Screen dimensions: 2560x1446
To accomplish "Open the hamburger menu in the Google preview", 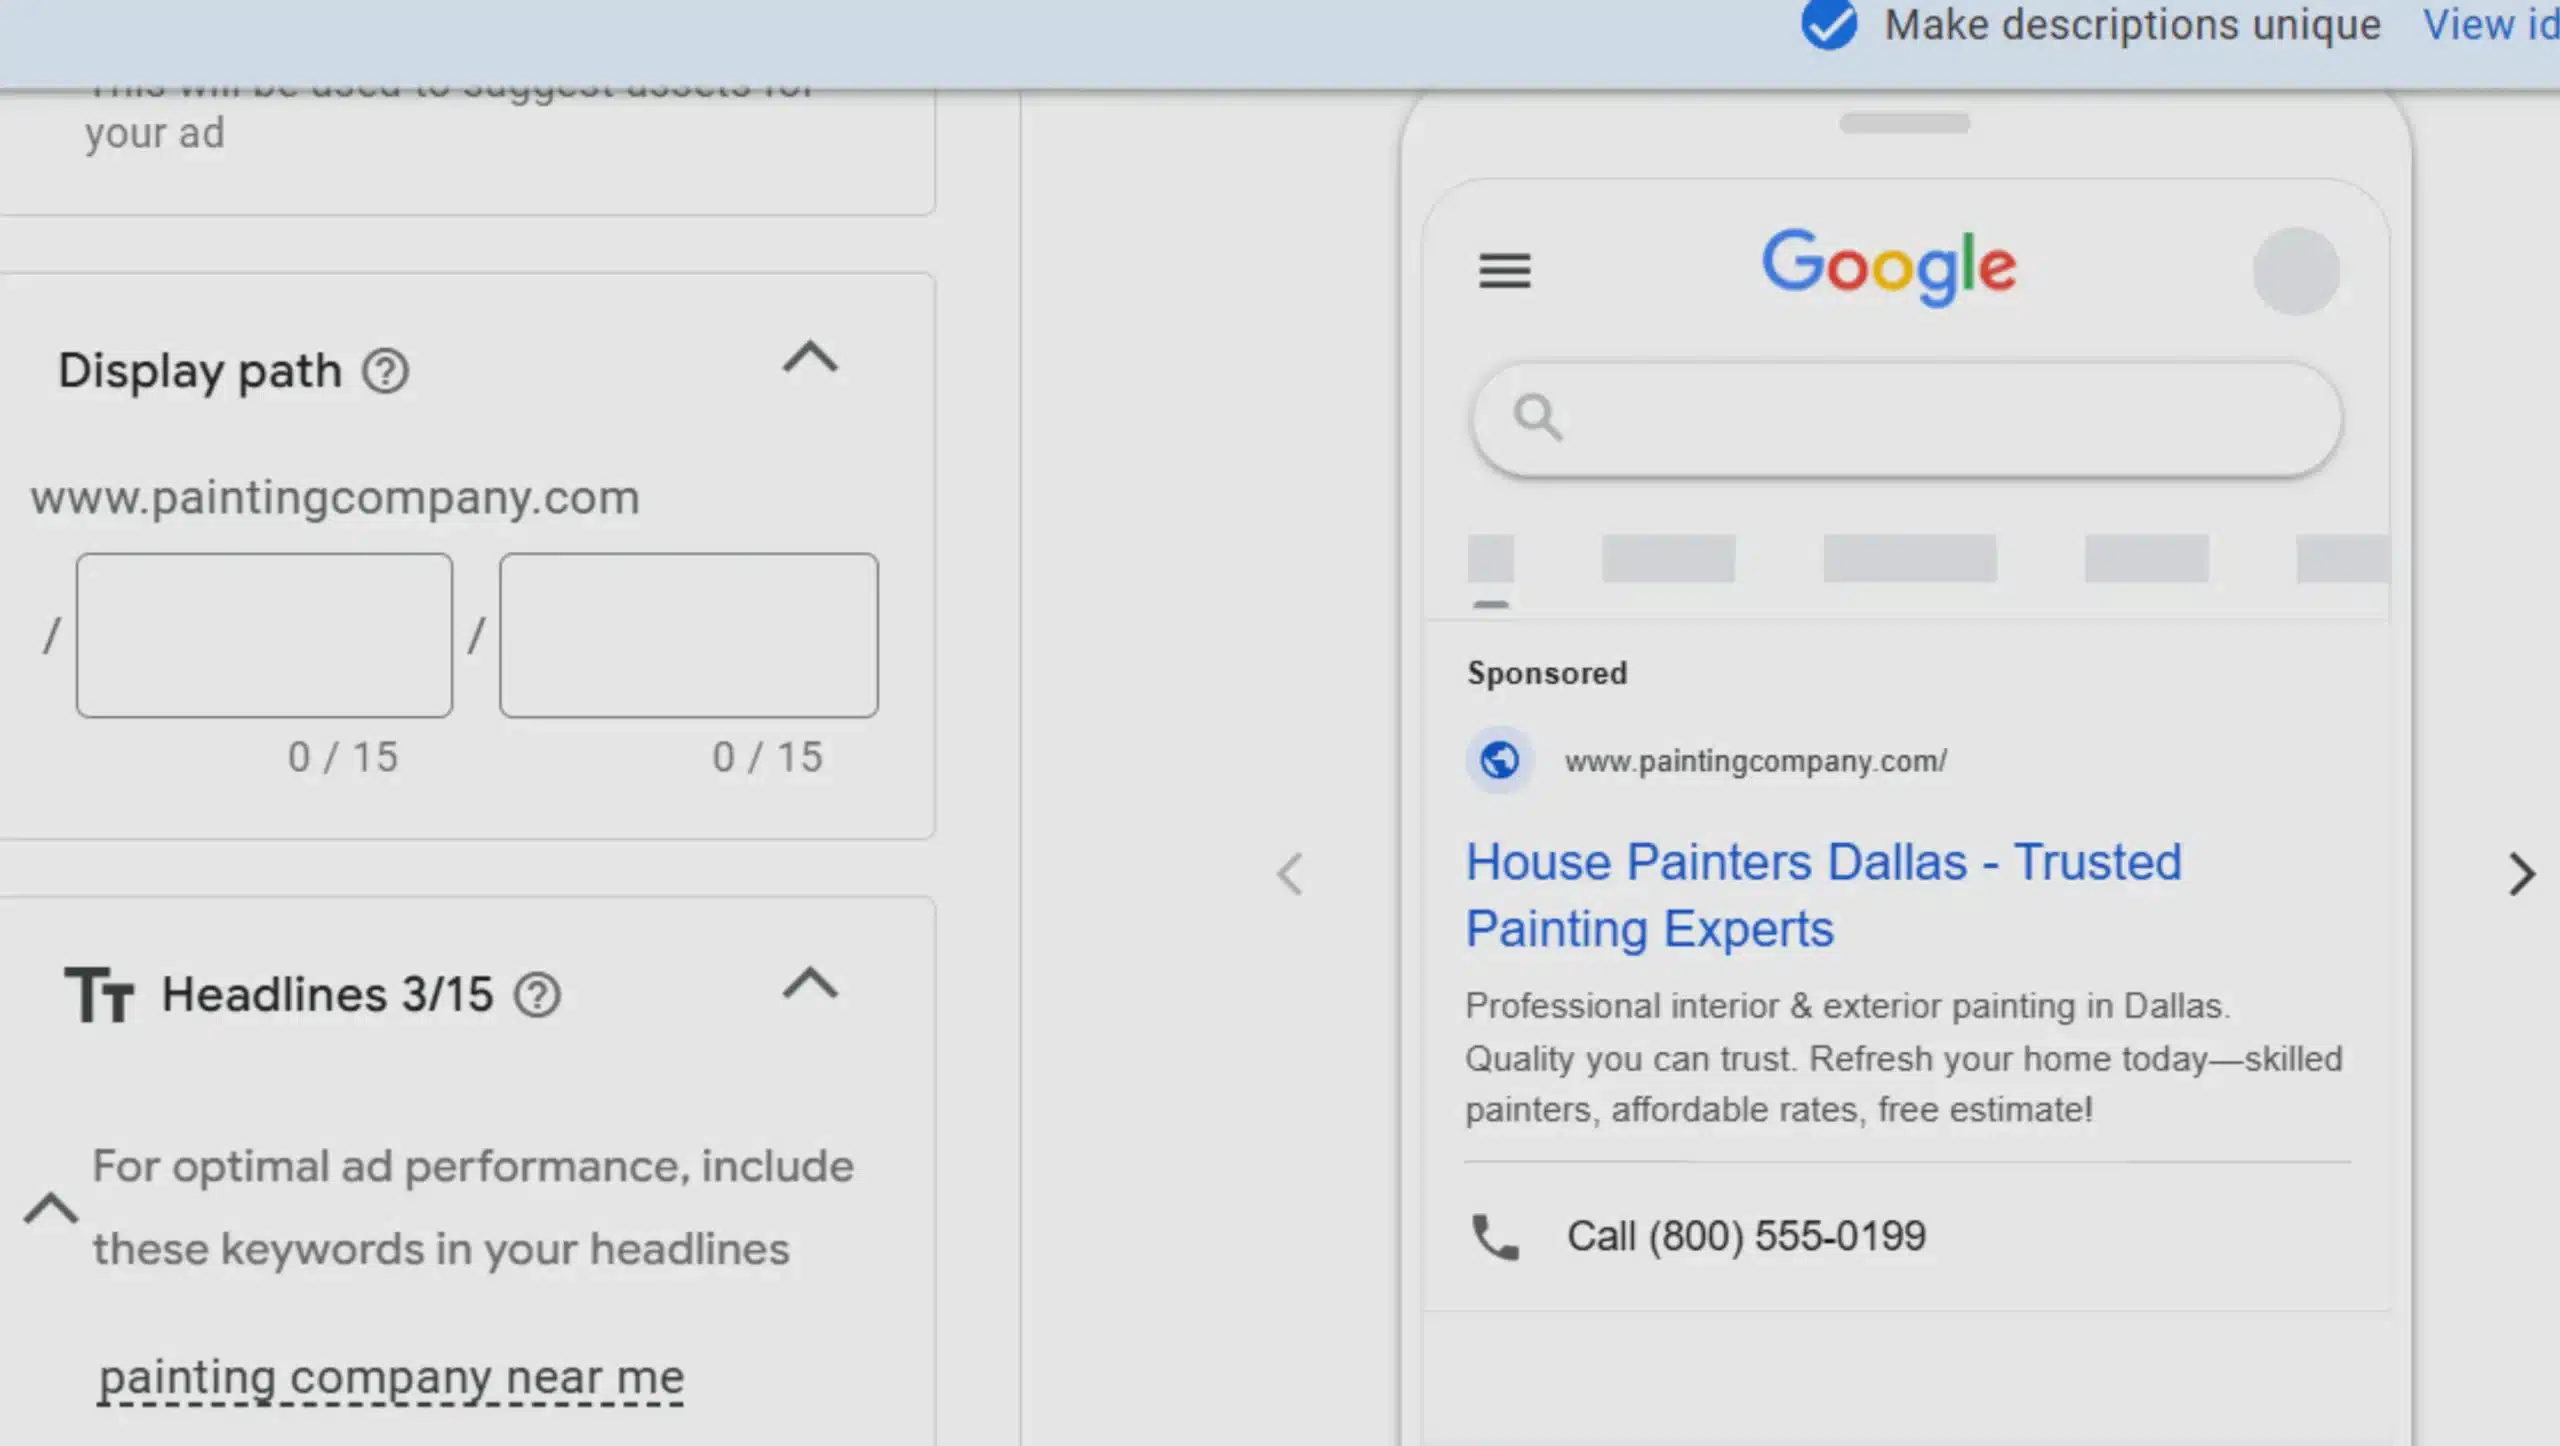I will coord(1505,271).
